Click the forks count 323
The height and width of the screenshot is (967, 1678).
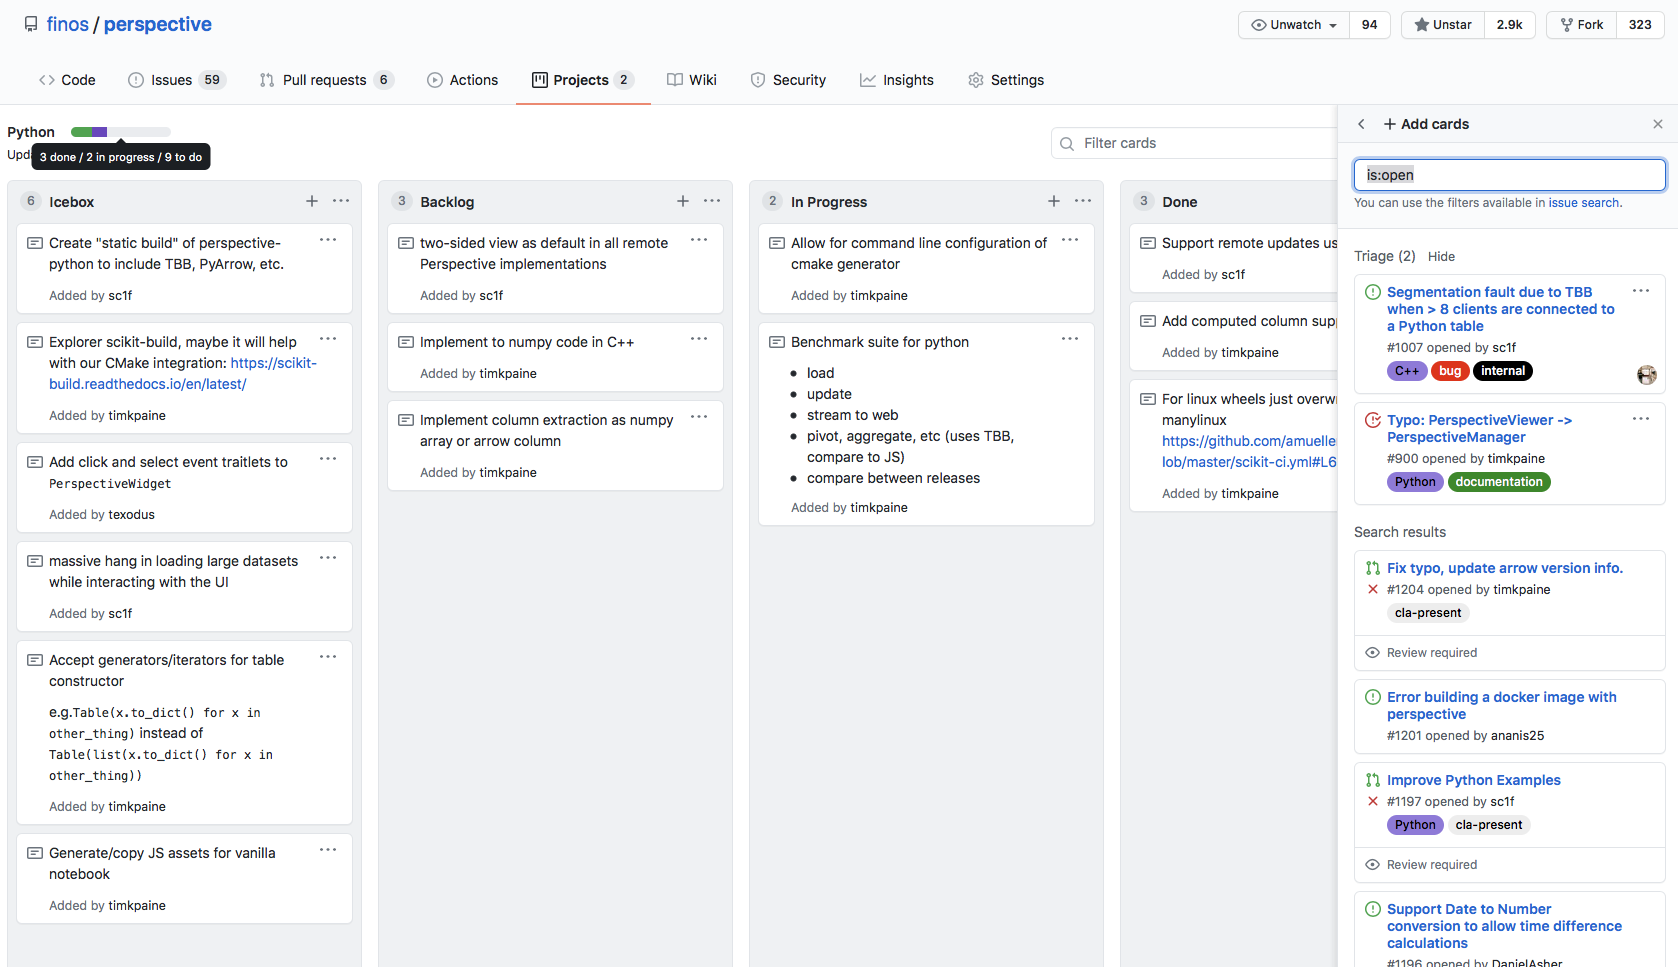1640,25
